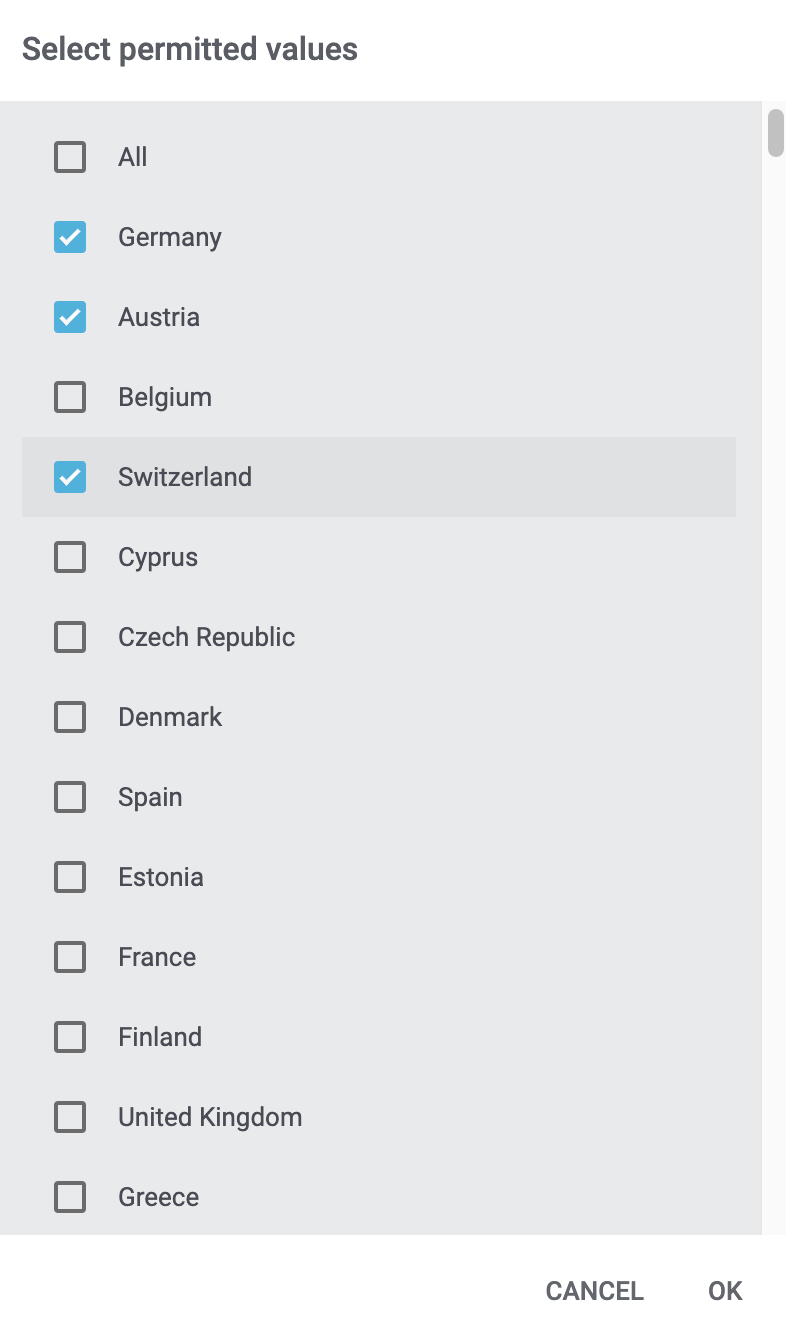The width and height of the screenshot is (786, 1342).
Task: Enable the United Kingdom checkbox
Action: coord(70,1117)
